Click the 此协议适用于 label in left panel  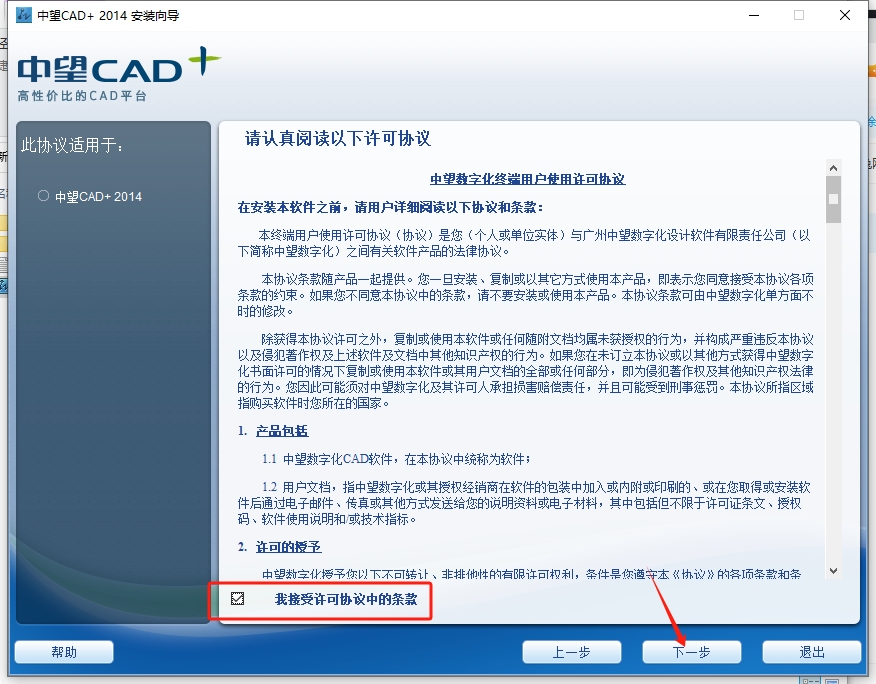click(73, 146)
